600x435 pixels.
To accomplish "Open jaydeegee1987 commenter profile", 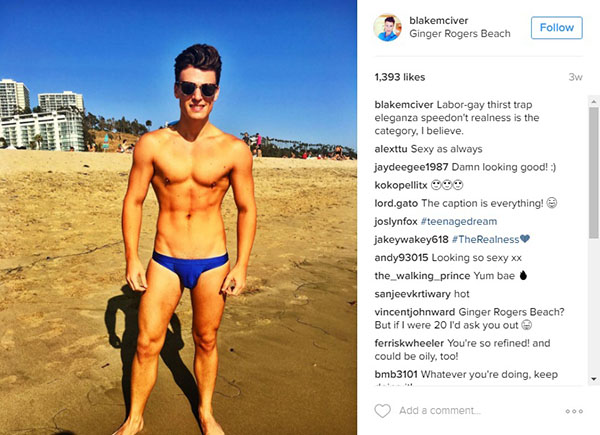I will [x=411, y=167].
